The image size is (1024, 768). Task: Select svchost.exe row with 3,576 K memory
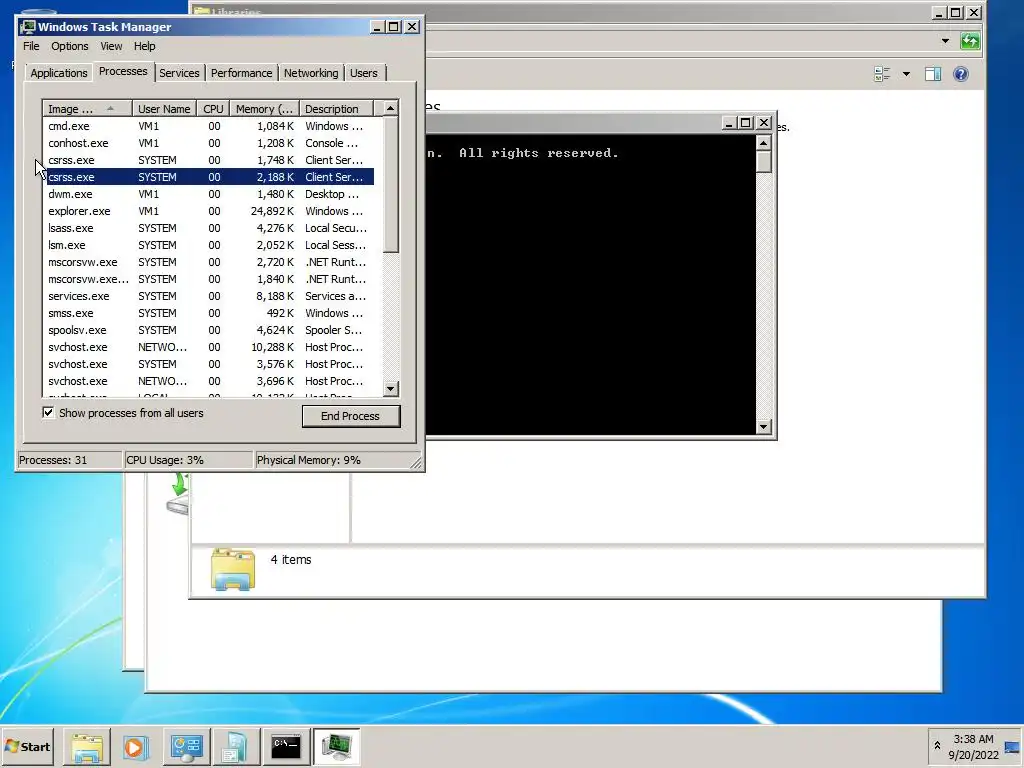click(209, 364)
